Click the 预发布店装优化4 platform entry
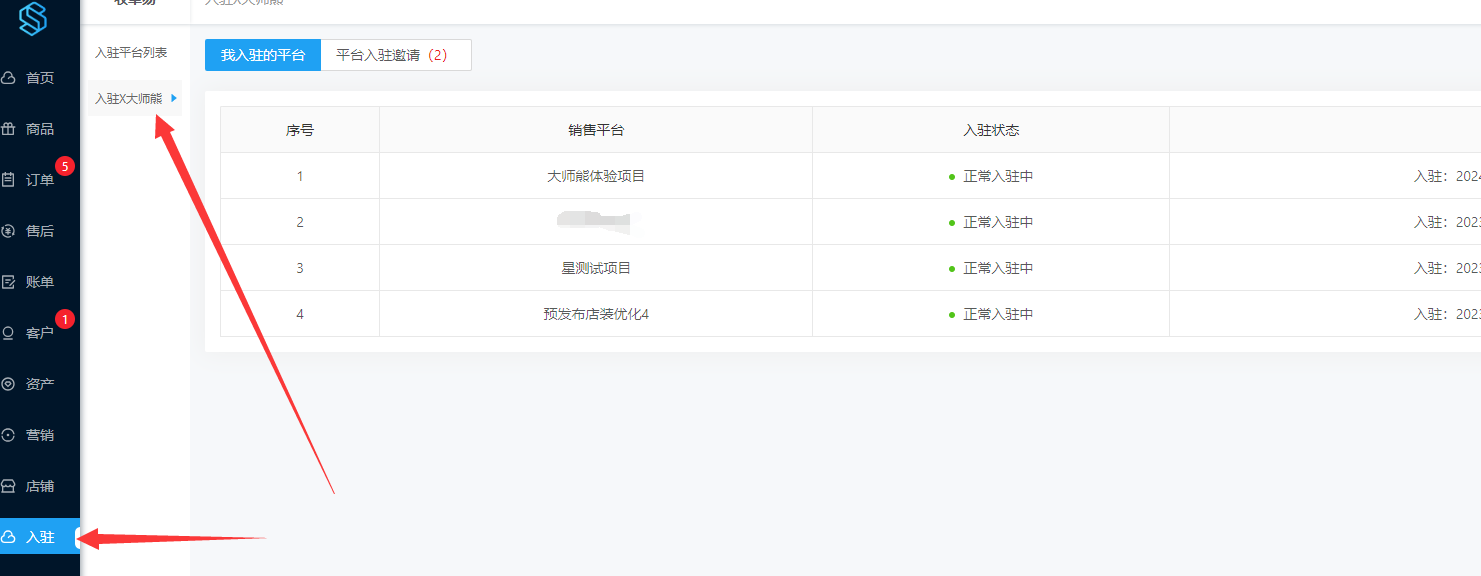Viewport: 1481px width, 576px height. (x=596, y=314)
